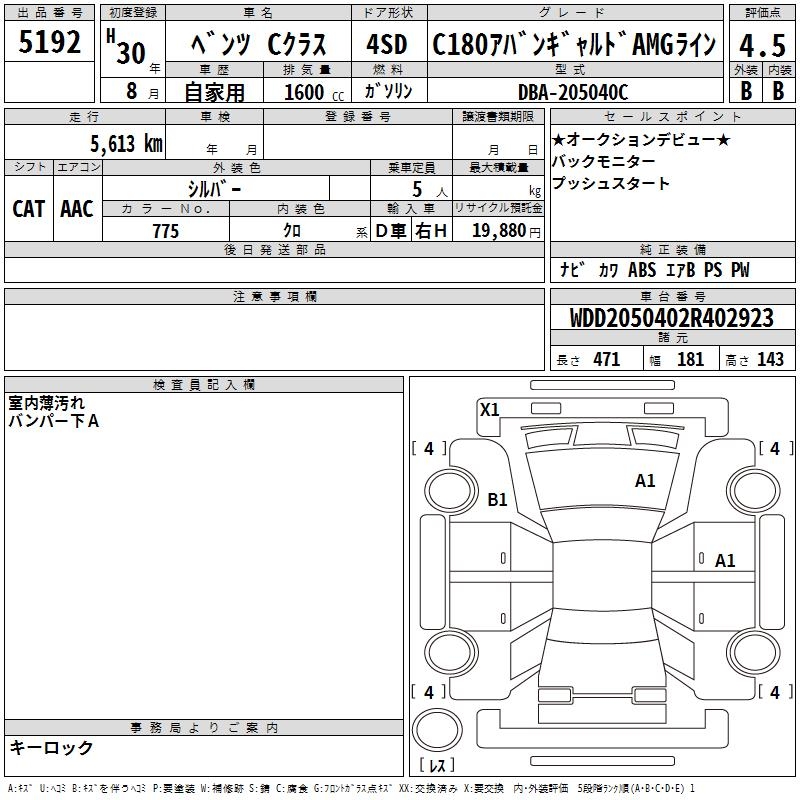Click the 後日発送部品 section header
The height and width of the screenshot is (800, 800).
[x=275, y=249]
